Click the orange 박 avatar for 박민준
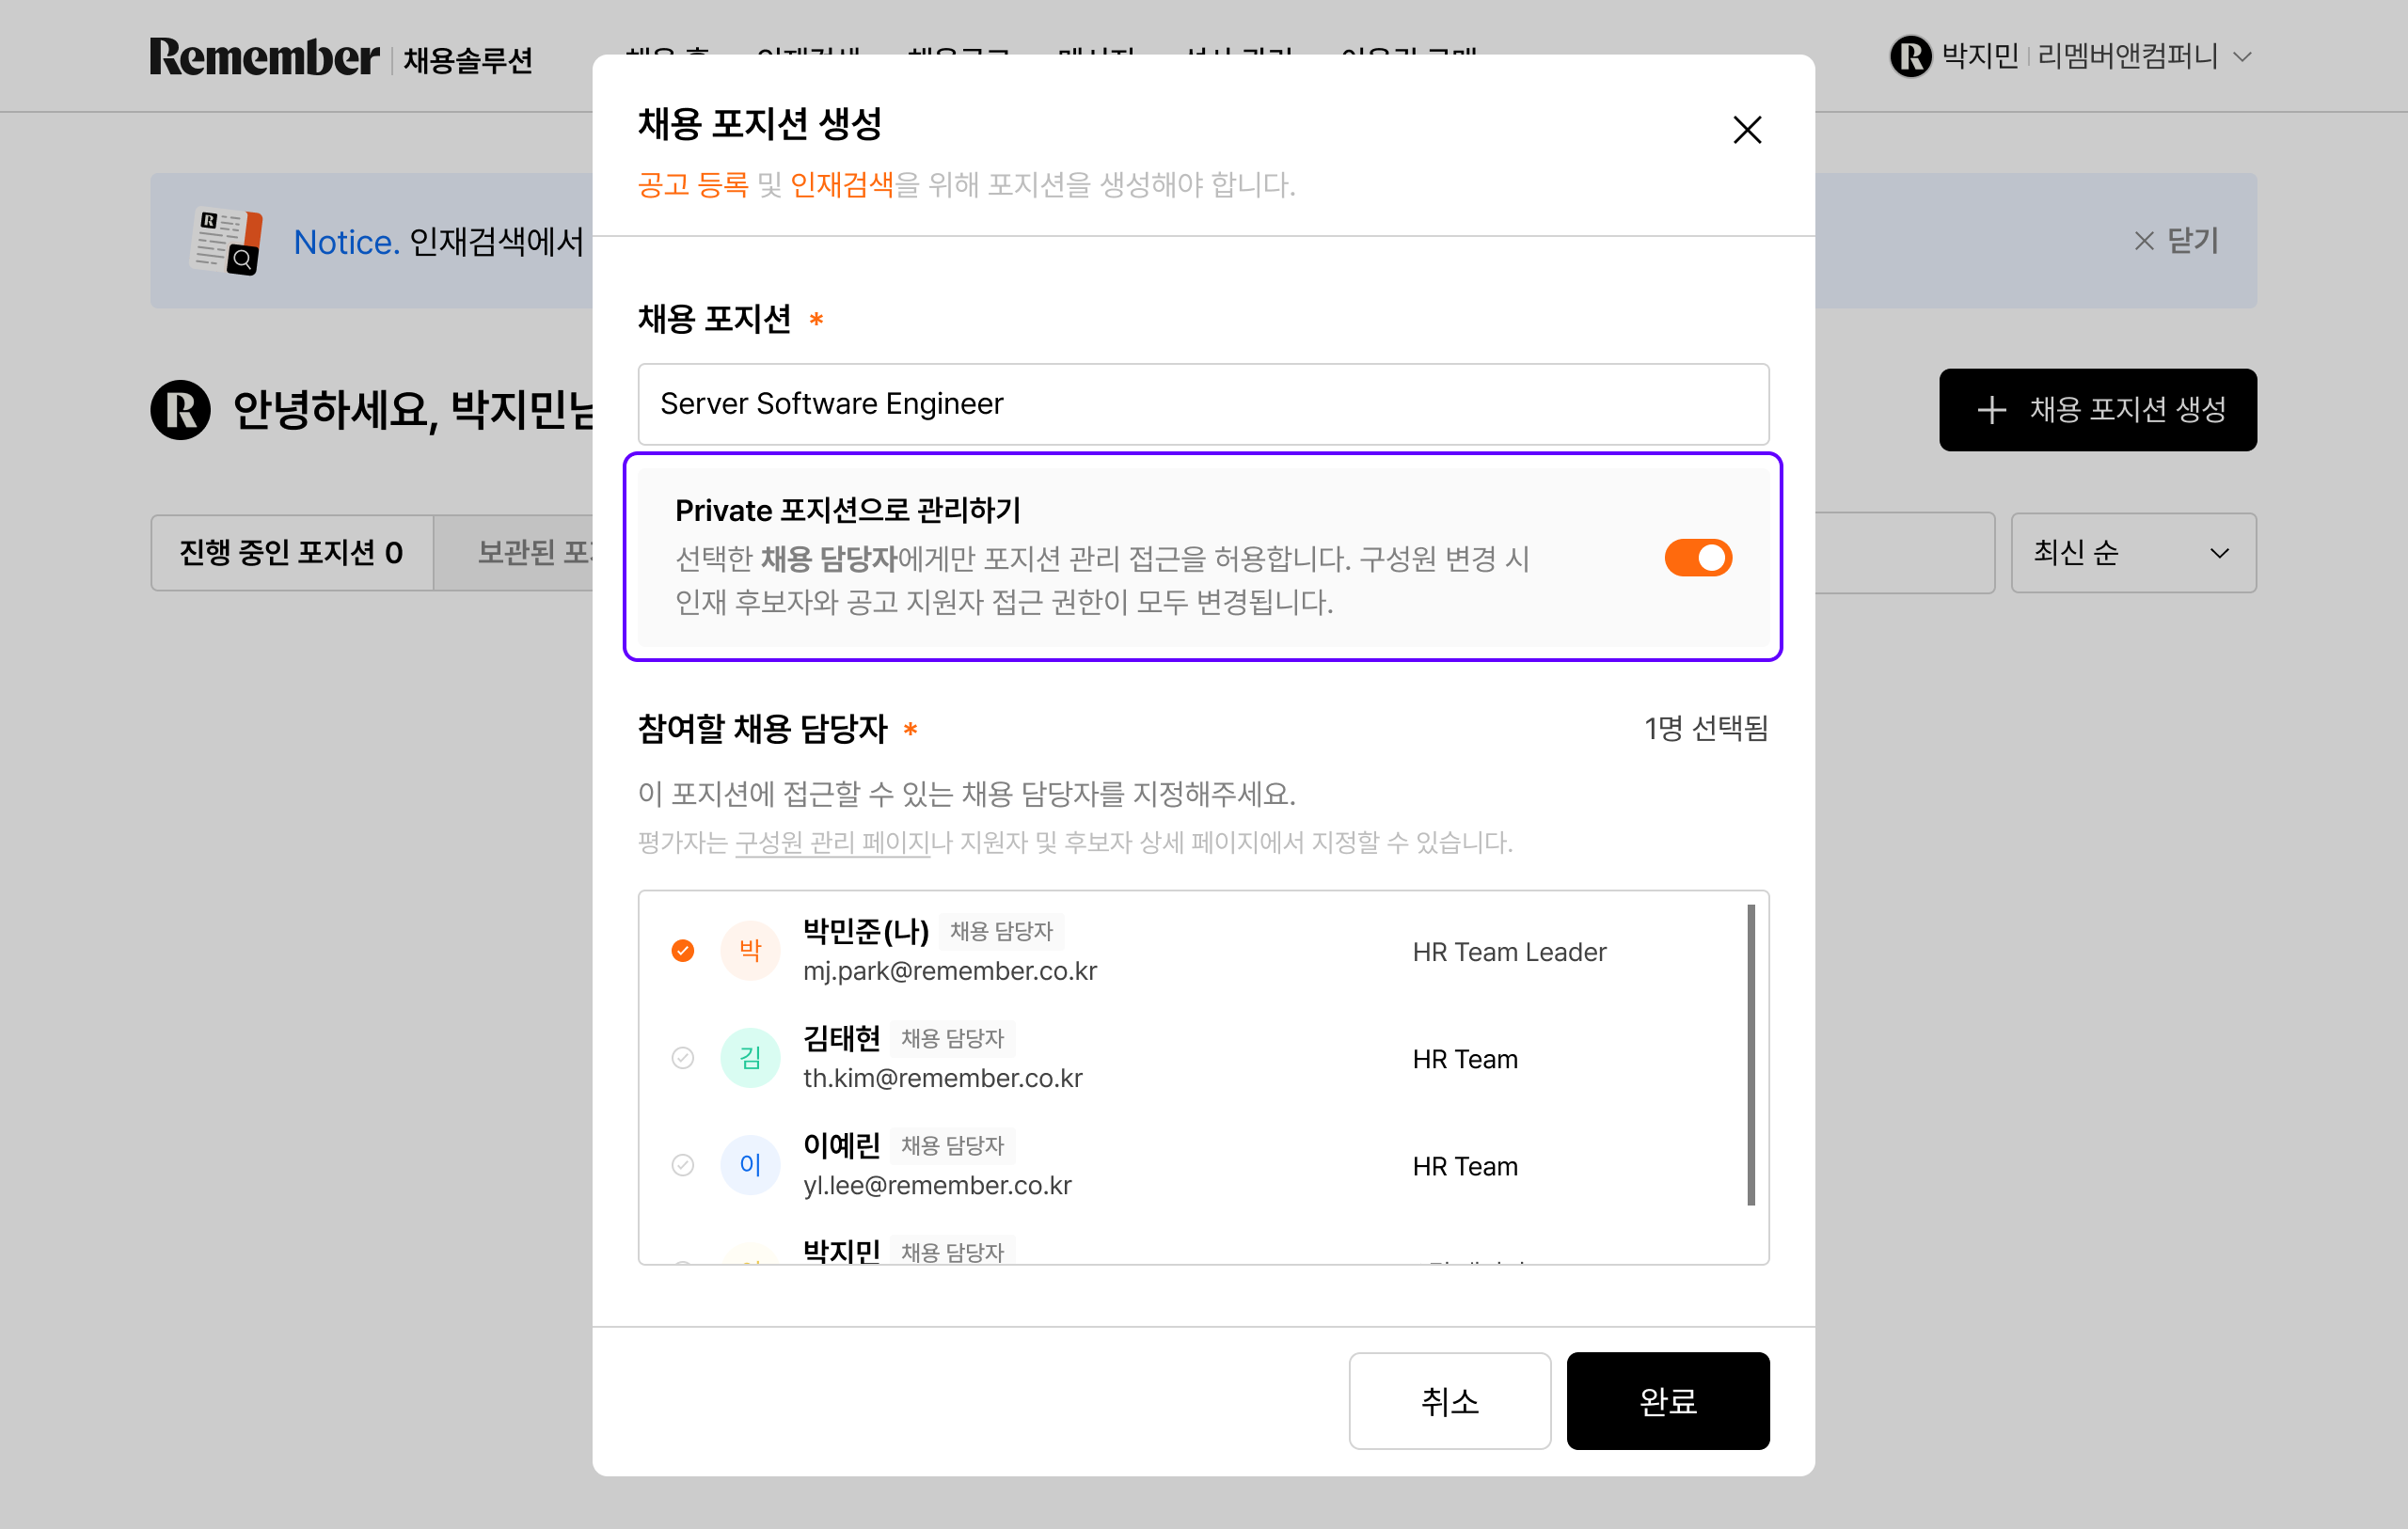Image resolution: width=2408 pixels, height=1529 pixels. (750, 950)
